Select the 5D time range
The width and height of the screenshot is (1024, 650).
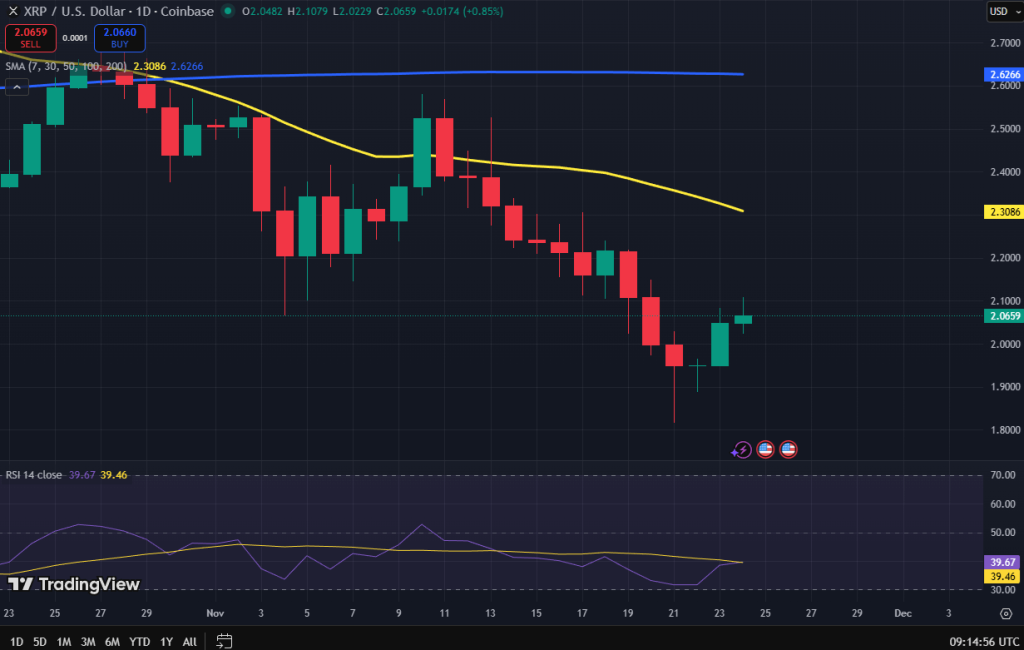(39, 641)
